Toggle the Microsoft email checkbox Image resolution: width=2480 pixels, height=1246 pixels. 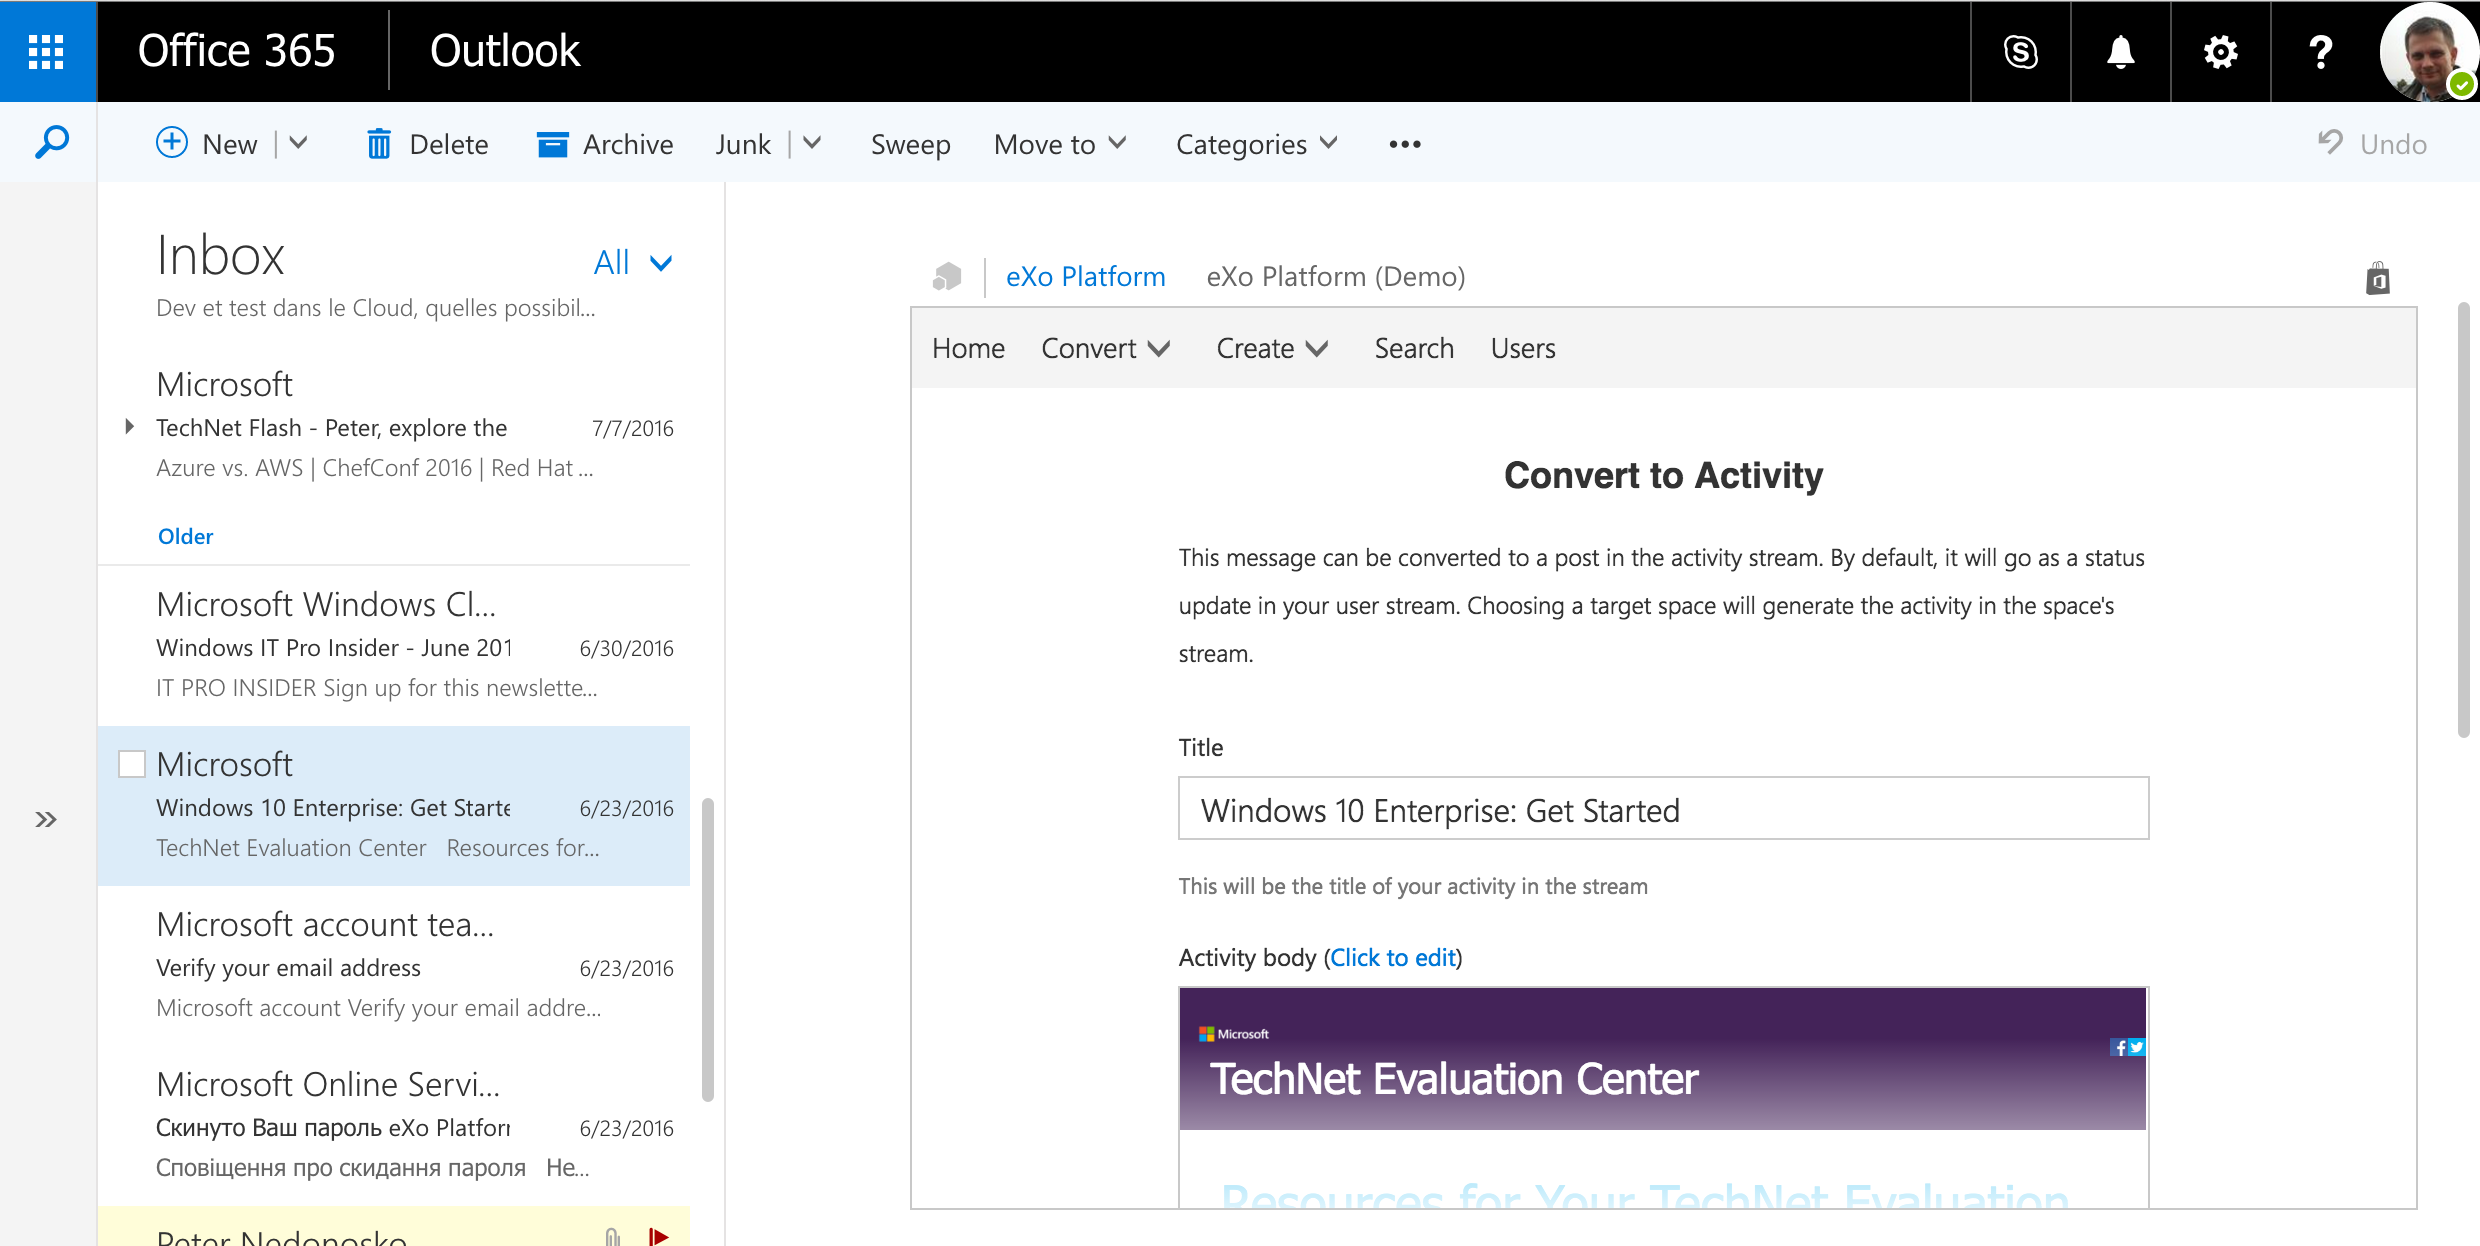click(132, 764)
